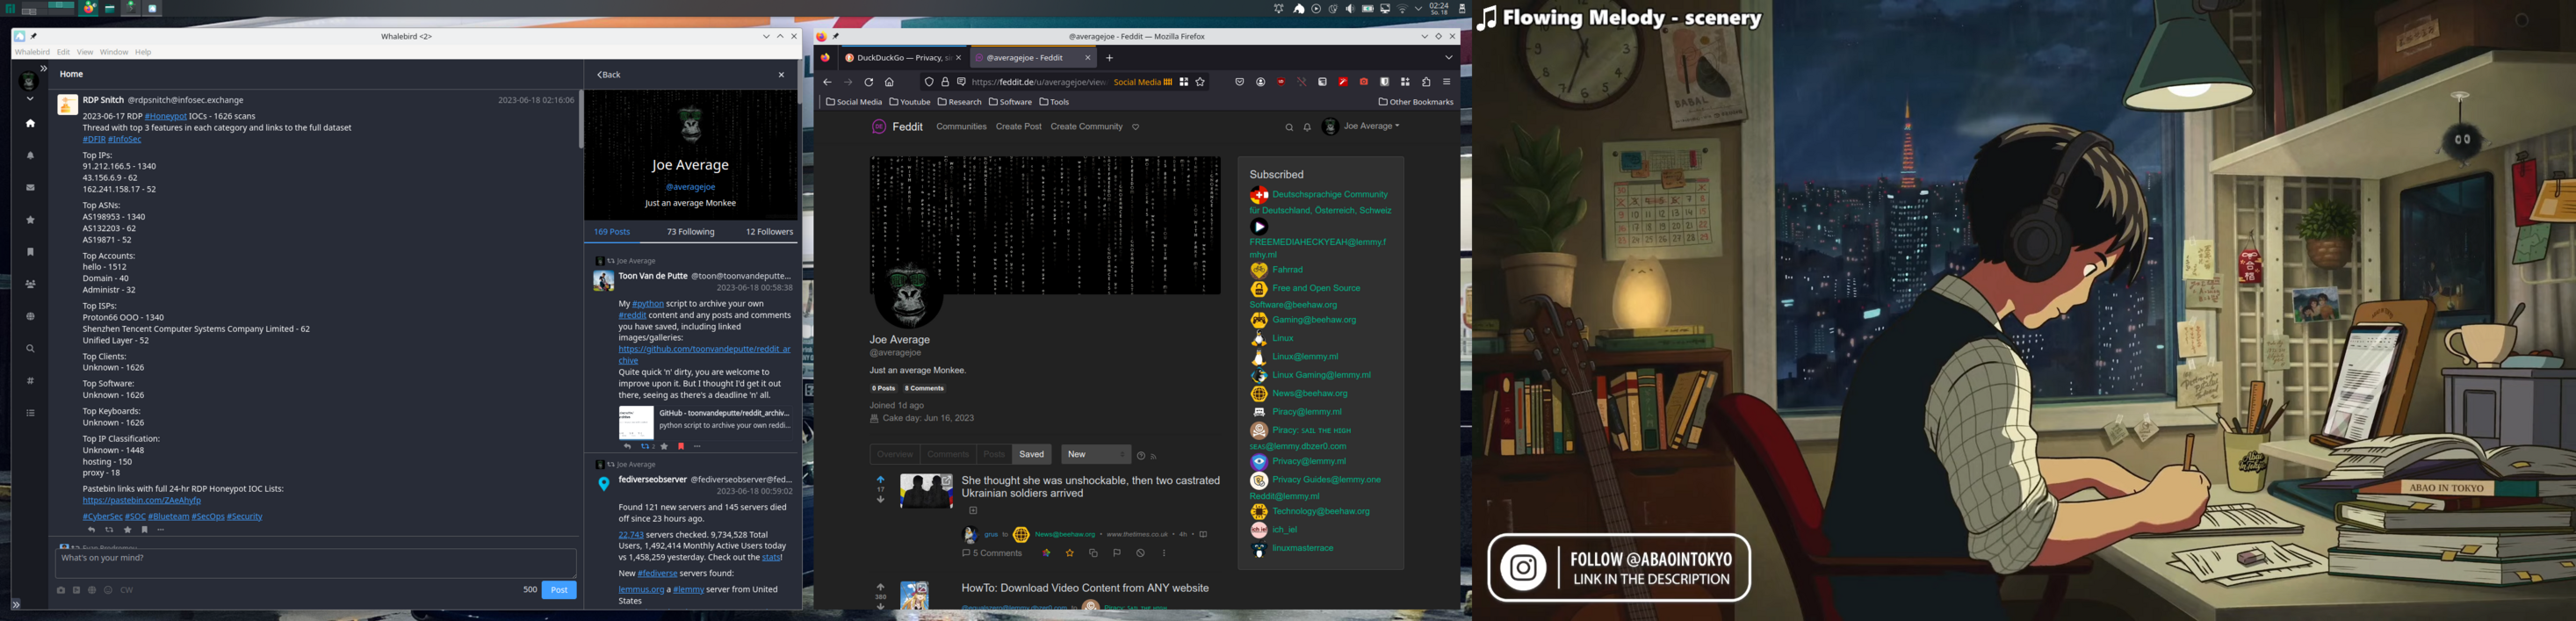Open Create Post link on Feddit
Image resolution: width=2576 pixels, height=621 pixels.
(x=1018, y=127)
